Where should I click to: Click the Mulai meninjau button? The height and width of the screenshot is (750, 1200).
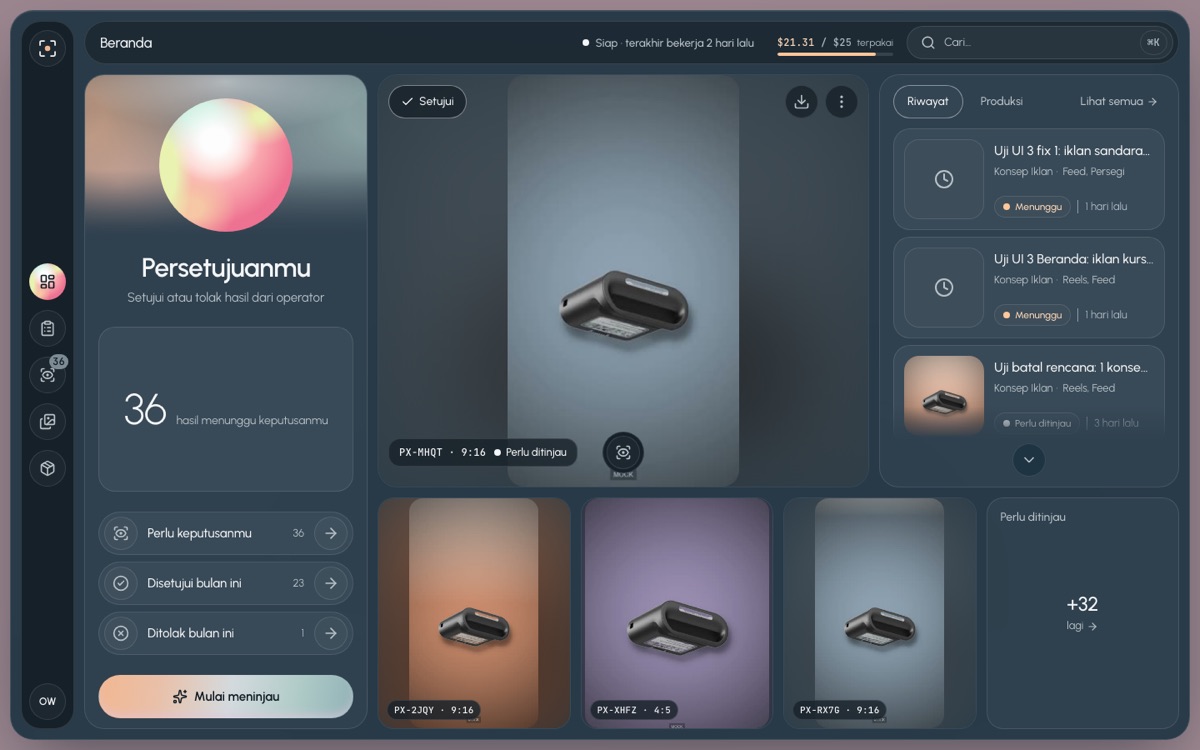226,697
